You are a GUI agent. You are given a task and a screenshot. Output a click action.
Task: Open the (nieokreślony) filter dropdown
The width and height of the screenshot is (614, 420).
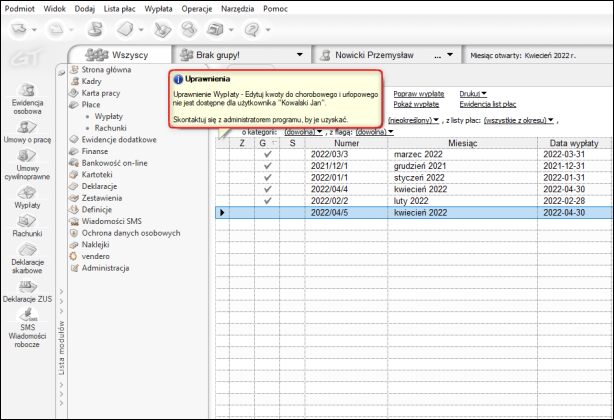pos(413,120)
